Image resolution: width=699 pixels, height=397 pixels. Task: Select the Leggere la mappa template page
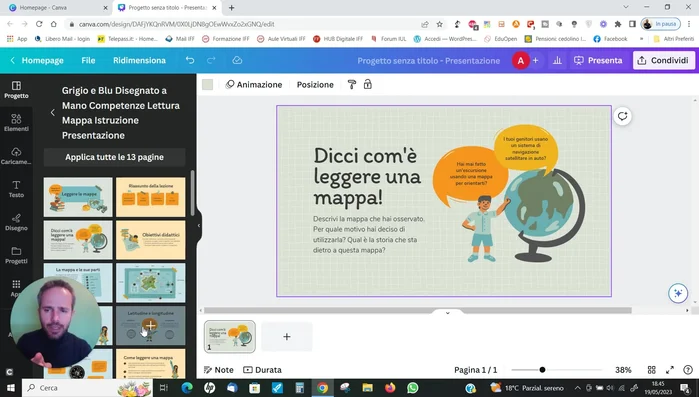78,197
